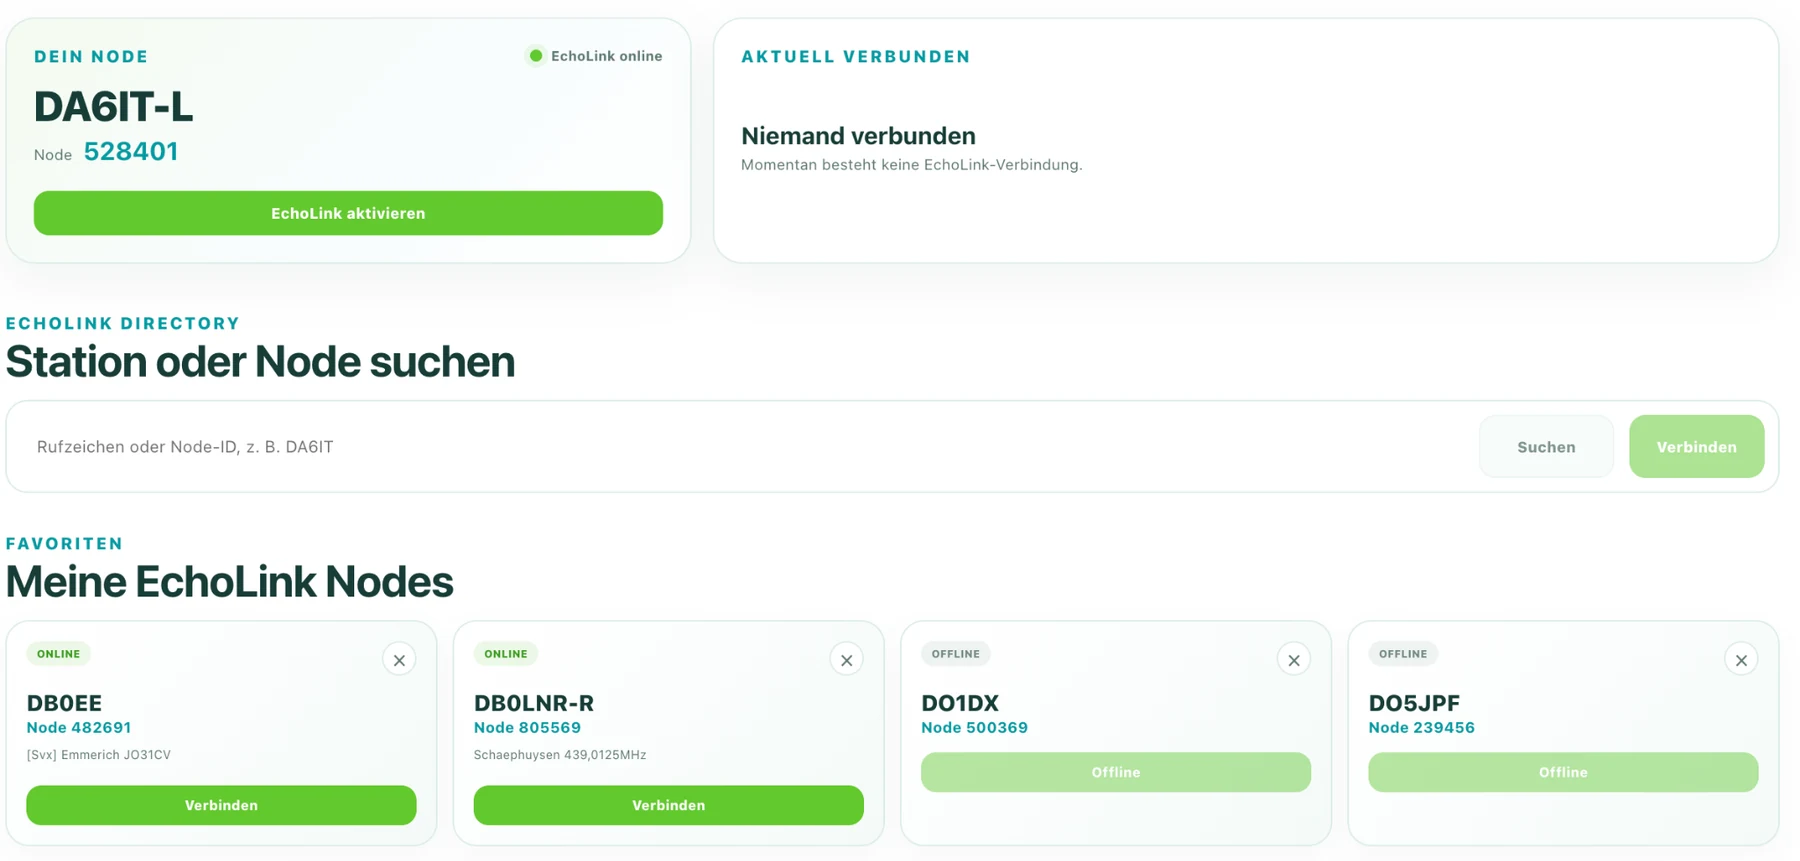Click the Suchen button

coord(1546,447)
